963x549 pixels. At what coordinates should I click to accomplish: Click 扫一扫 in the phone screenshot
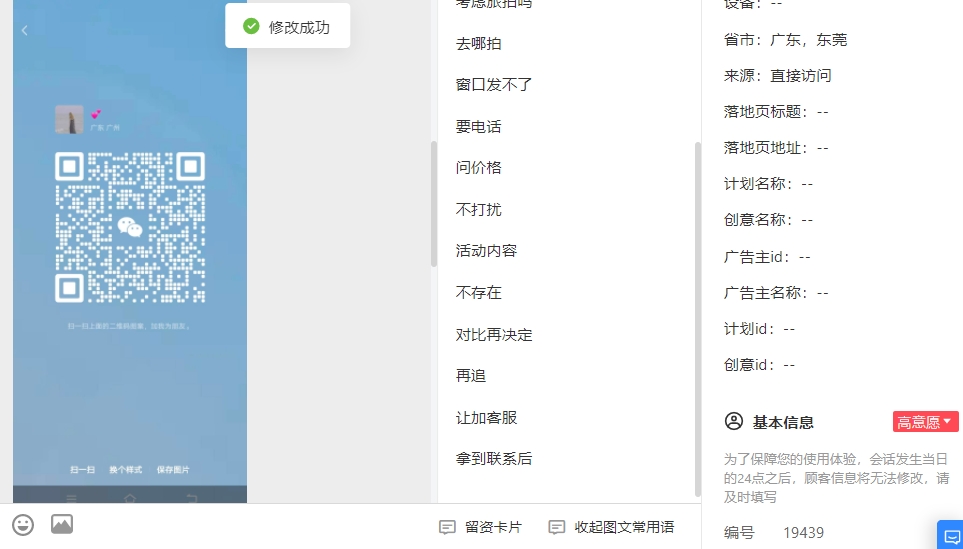click(82, 470)
